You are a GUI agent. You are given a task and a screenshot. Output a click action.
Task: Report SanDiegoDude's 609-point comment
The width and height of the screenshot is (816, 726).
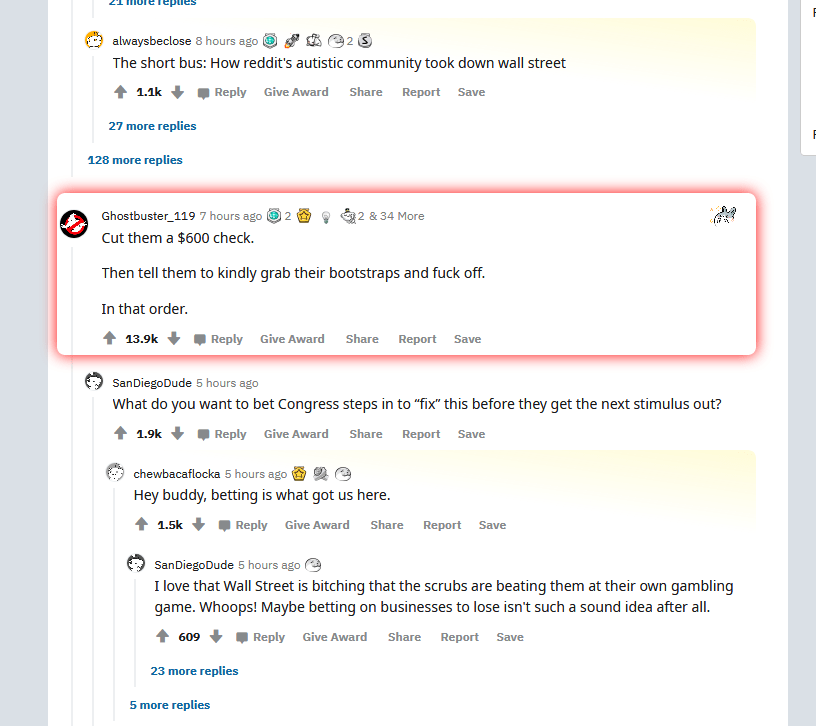pos(459,637)
